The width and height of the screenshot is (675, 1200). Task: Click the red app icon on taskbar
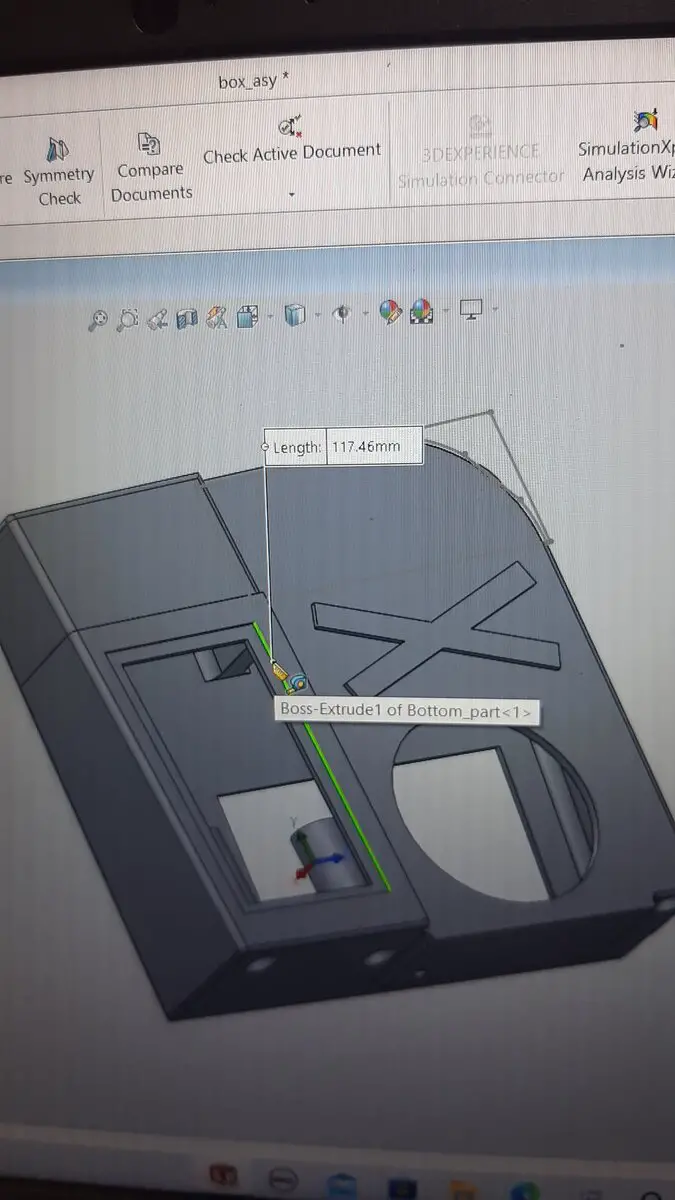click(x=222, y=1177)
